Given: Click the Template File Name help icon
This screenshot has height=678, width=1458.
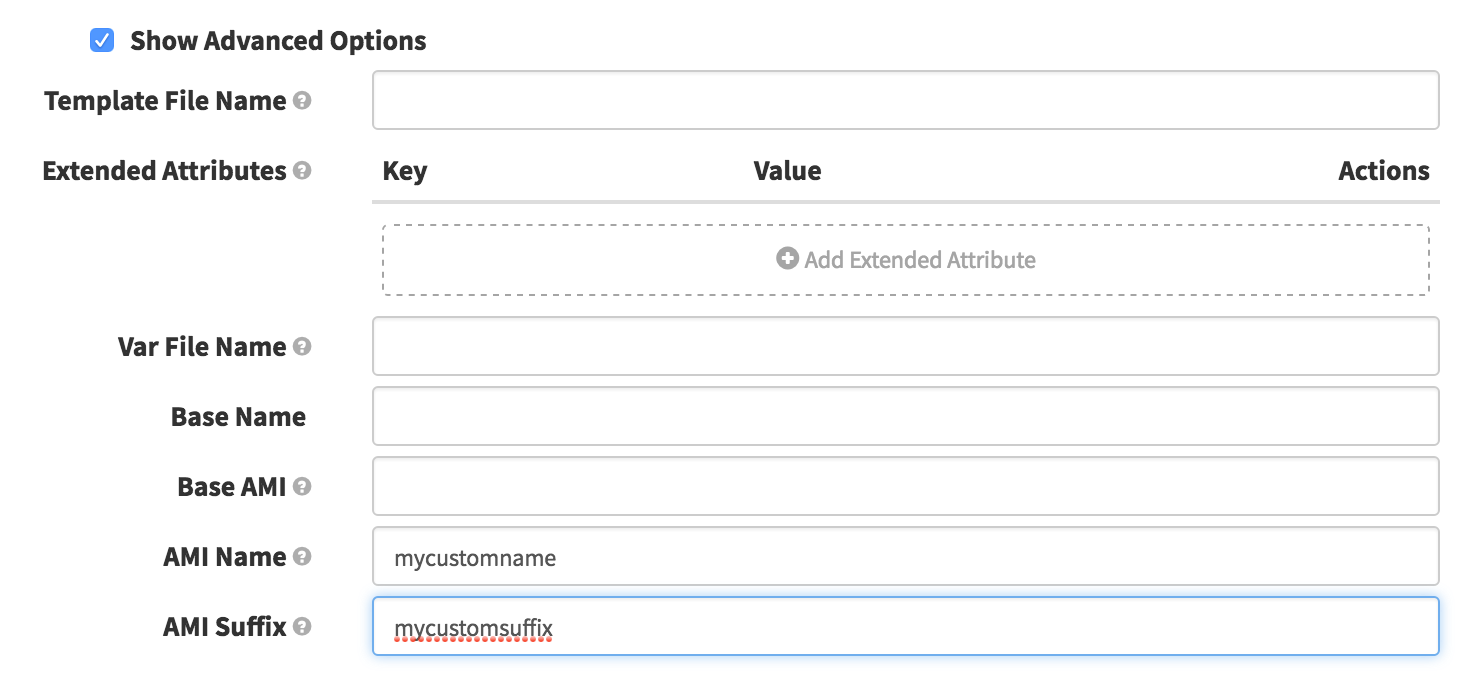Looking at the screenshot, I should click(x=302, y=101).
